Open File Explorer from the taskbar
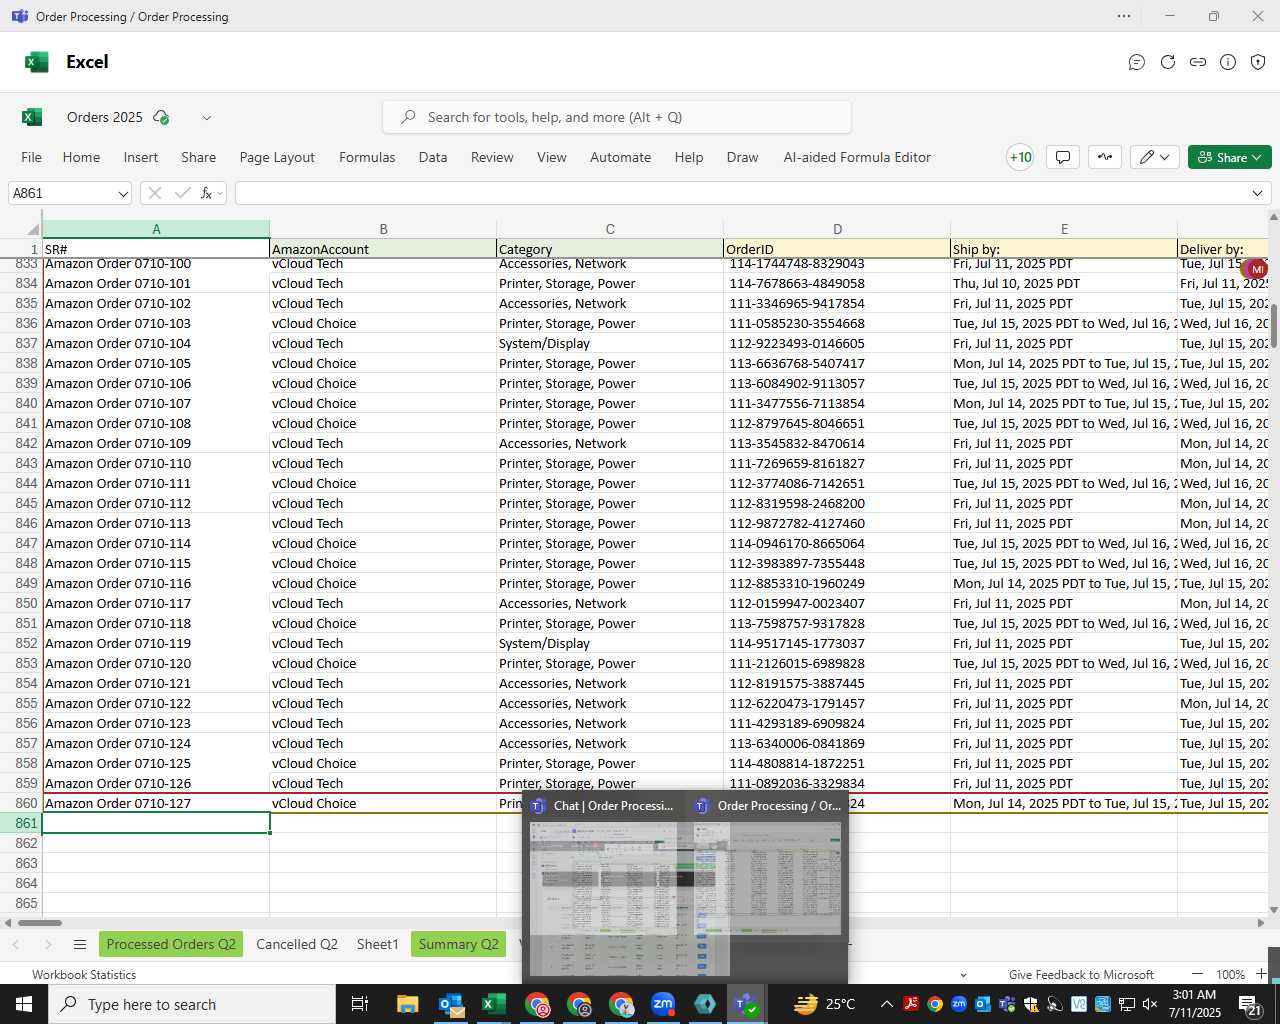The image size is (1280, 1024). pyautogui.click(x=407, y=1004)
